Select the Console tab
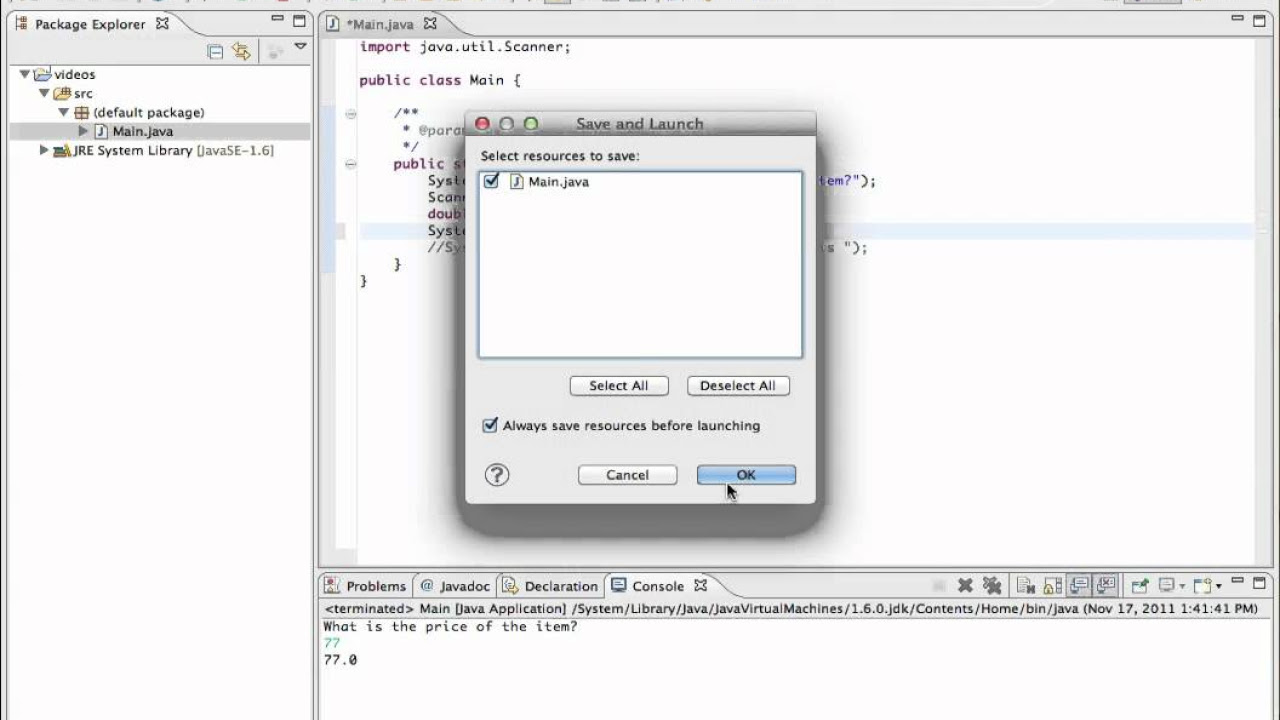Viewport: 1280px width, 720px height. click(658, 586)
